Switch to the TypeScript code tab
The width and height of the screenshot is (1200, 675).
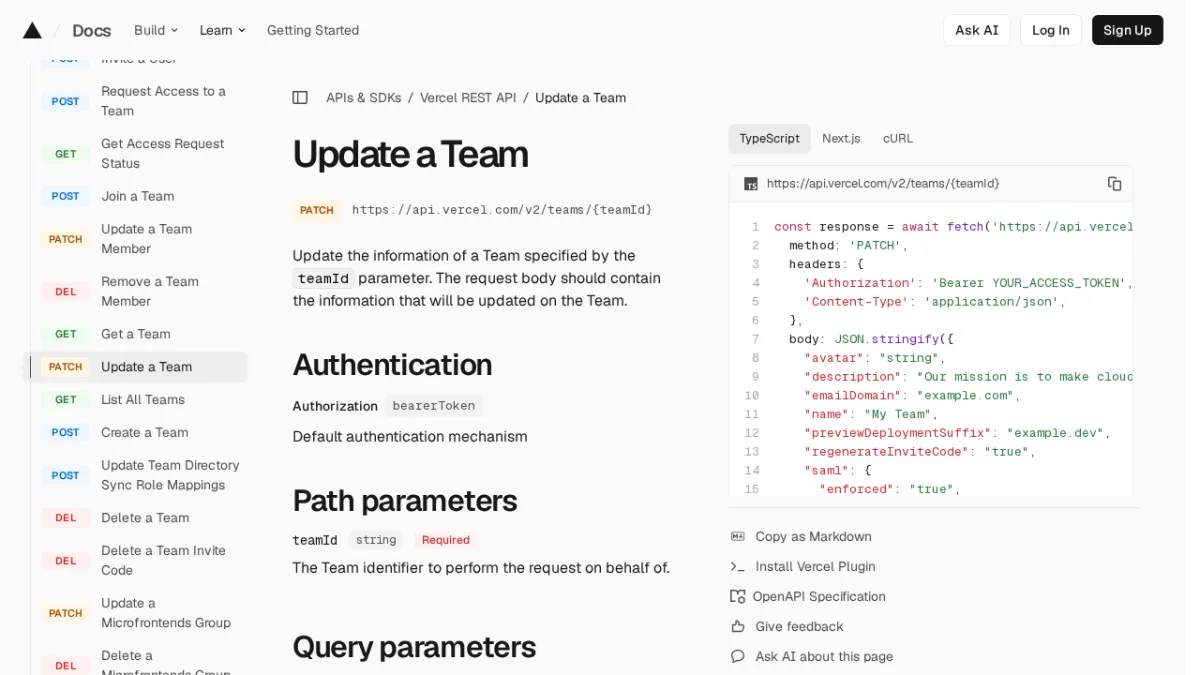point(769,139)
